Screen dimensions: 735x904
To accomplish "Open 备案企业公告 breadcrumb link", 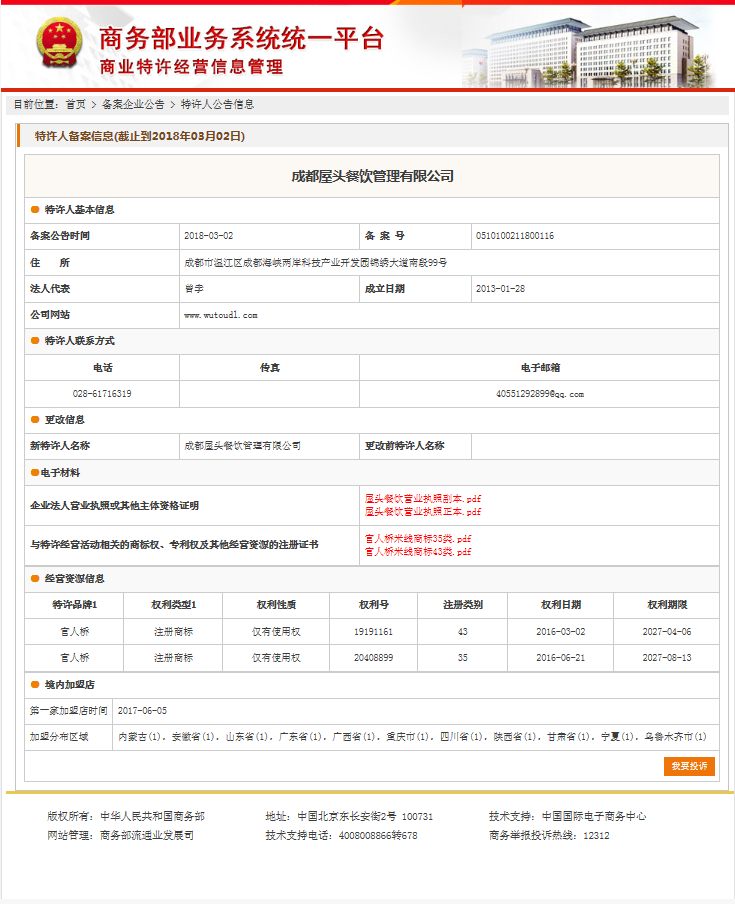I will [133, 104].
